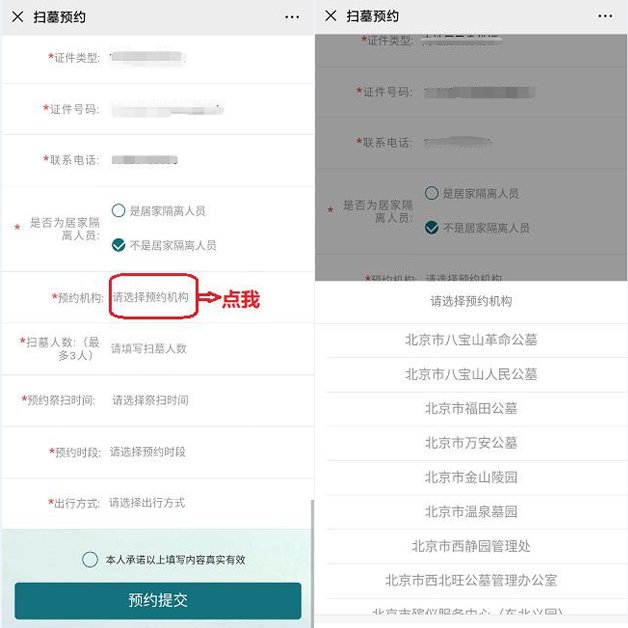Select 是居家隔离人员 radio in left form
The height and width of the screenshot is (628, 628).
[119, 210]
